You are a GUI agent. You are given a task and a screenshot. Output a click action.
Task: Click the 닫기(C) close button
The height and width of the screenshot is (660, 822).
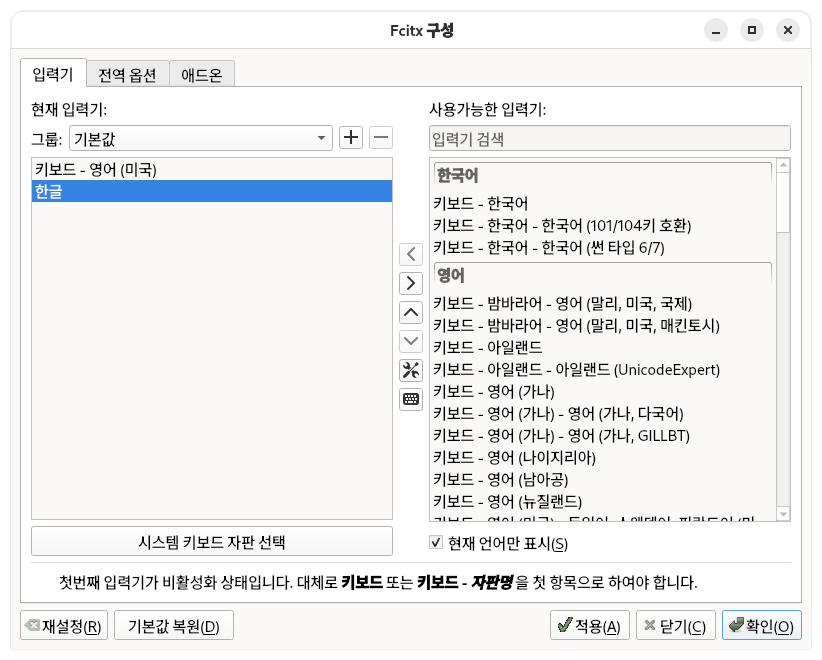coord(676,625)
